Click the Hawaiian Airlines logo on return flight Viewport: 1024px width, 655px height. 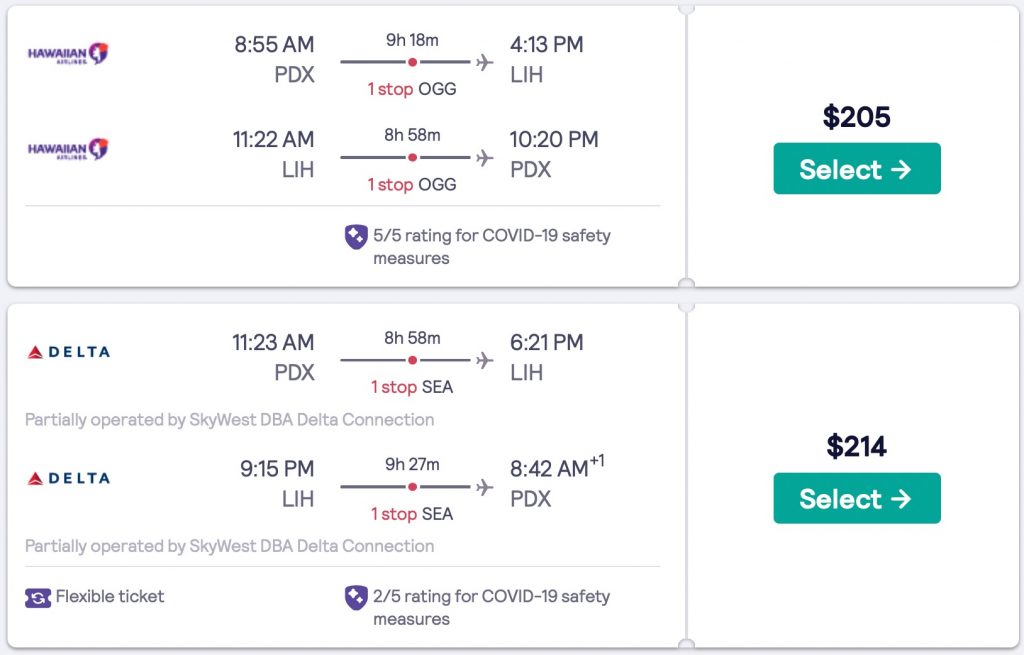68,149
